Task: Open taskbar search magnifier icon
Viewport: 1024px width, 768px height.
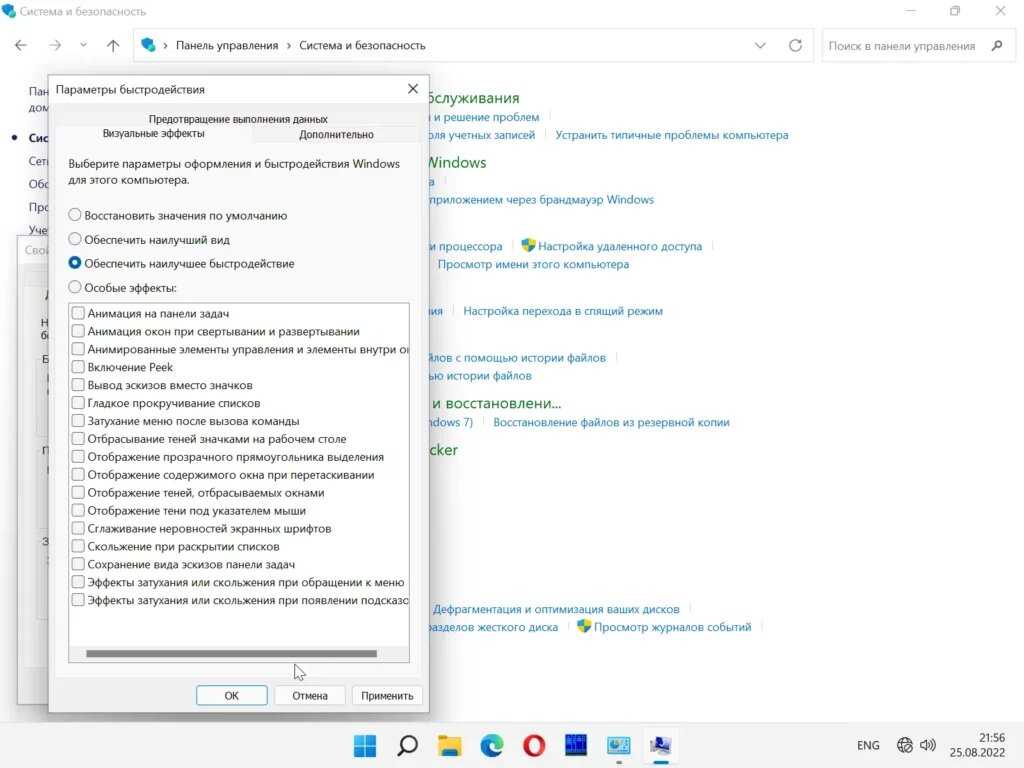Action: click(407, 745)
